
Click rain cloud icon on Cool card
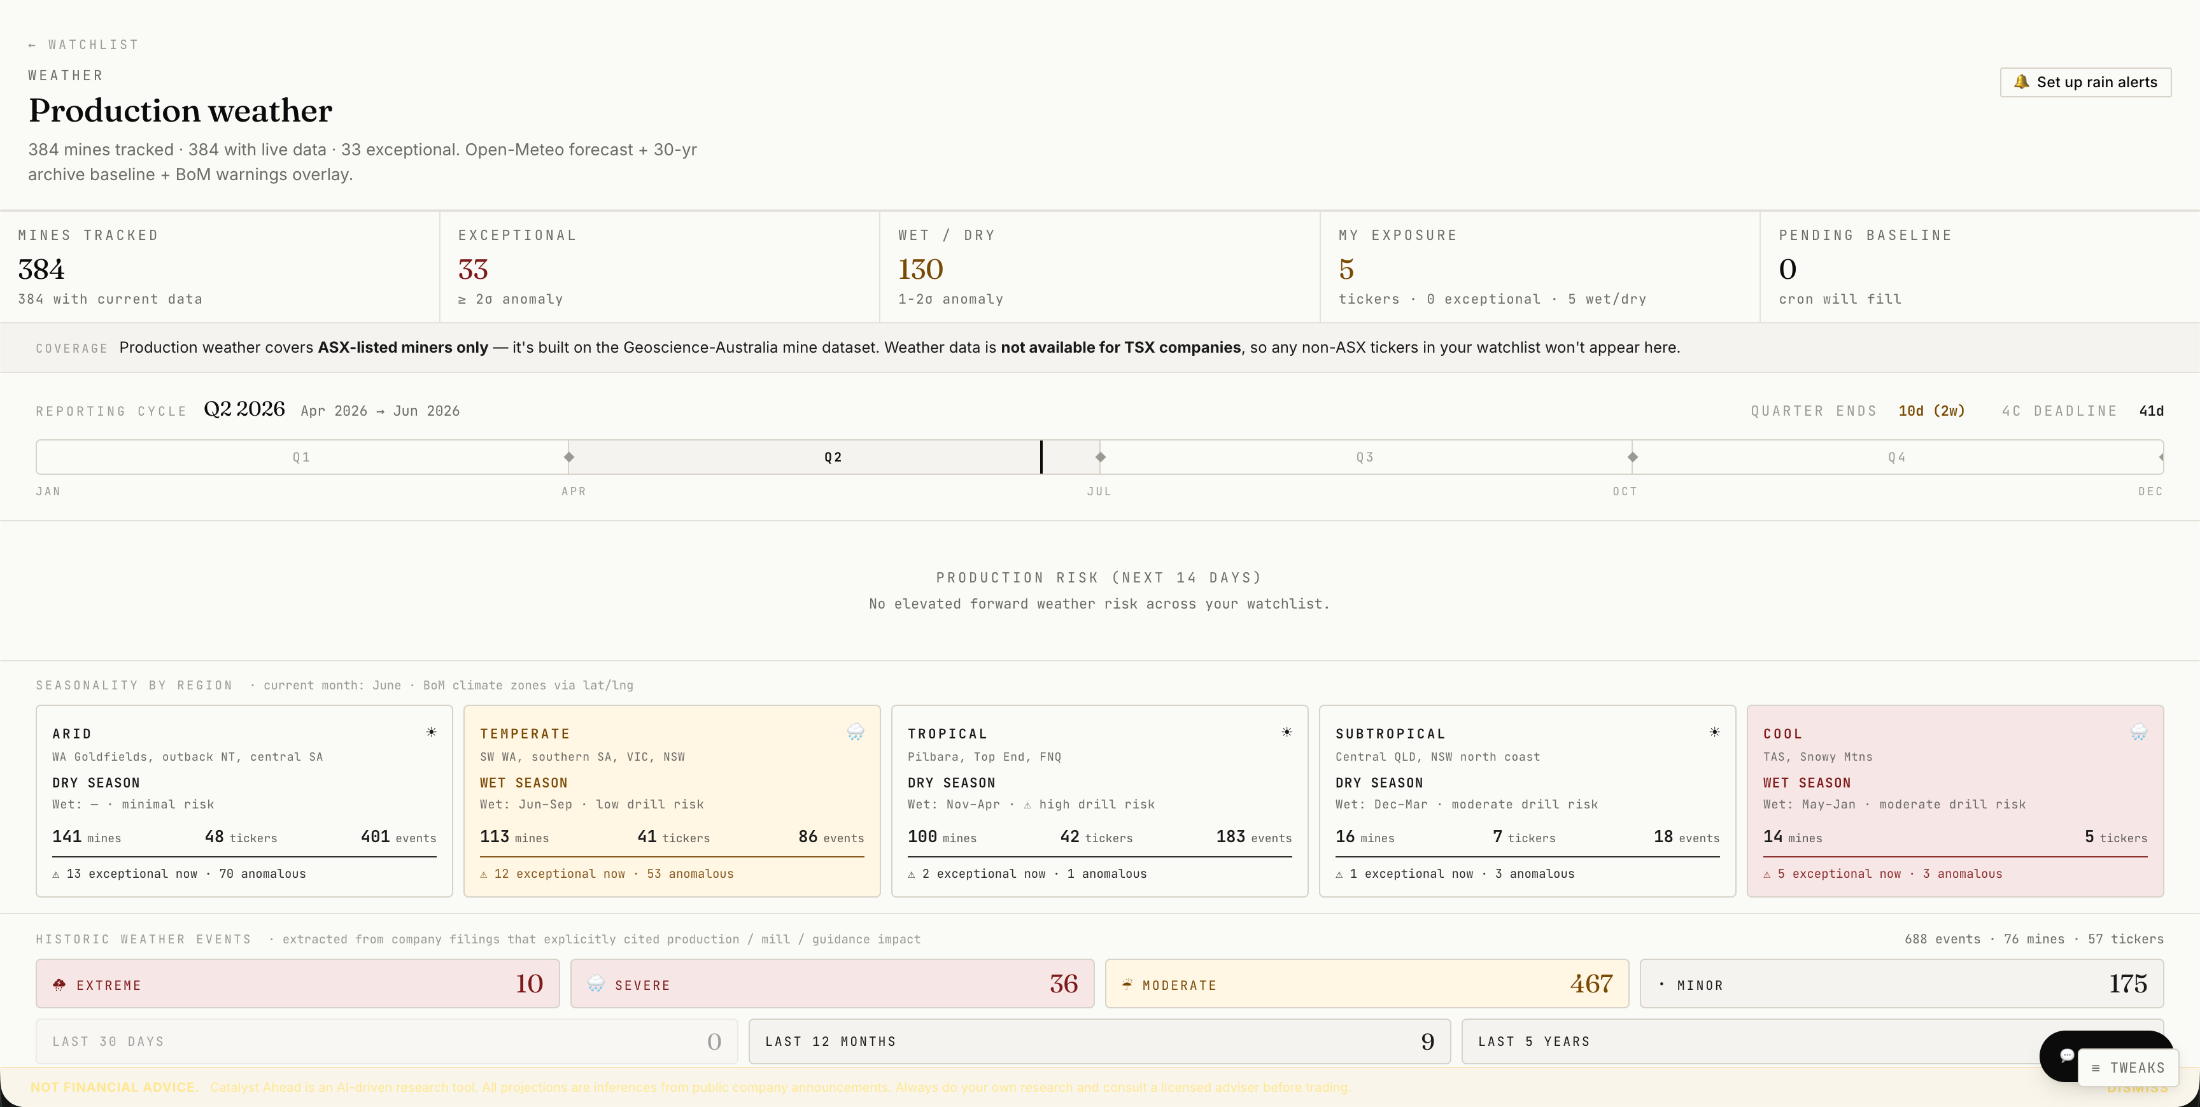(x=2139, y=732)
